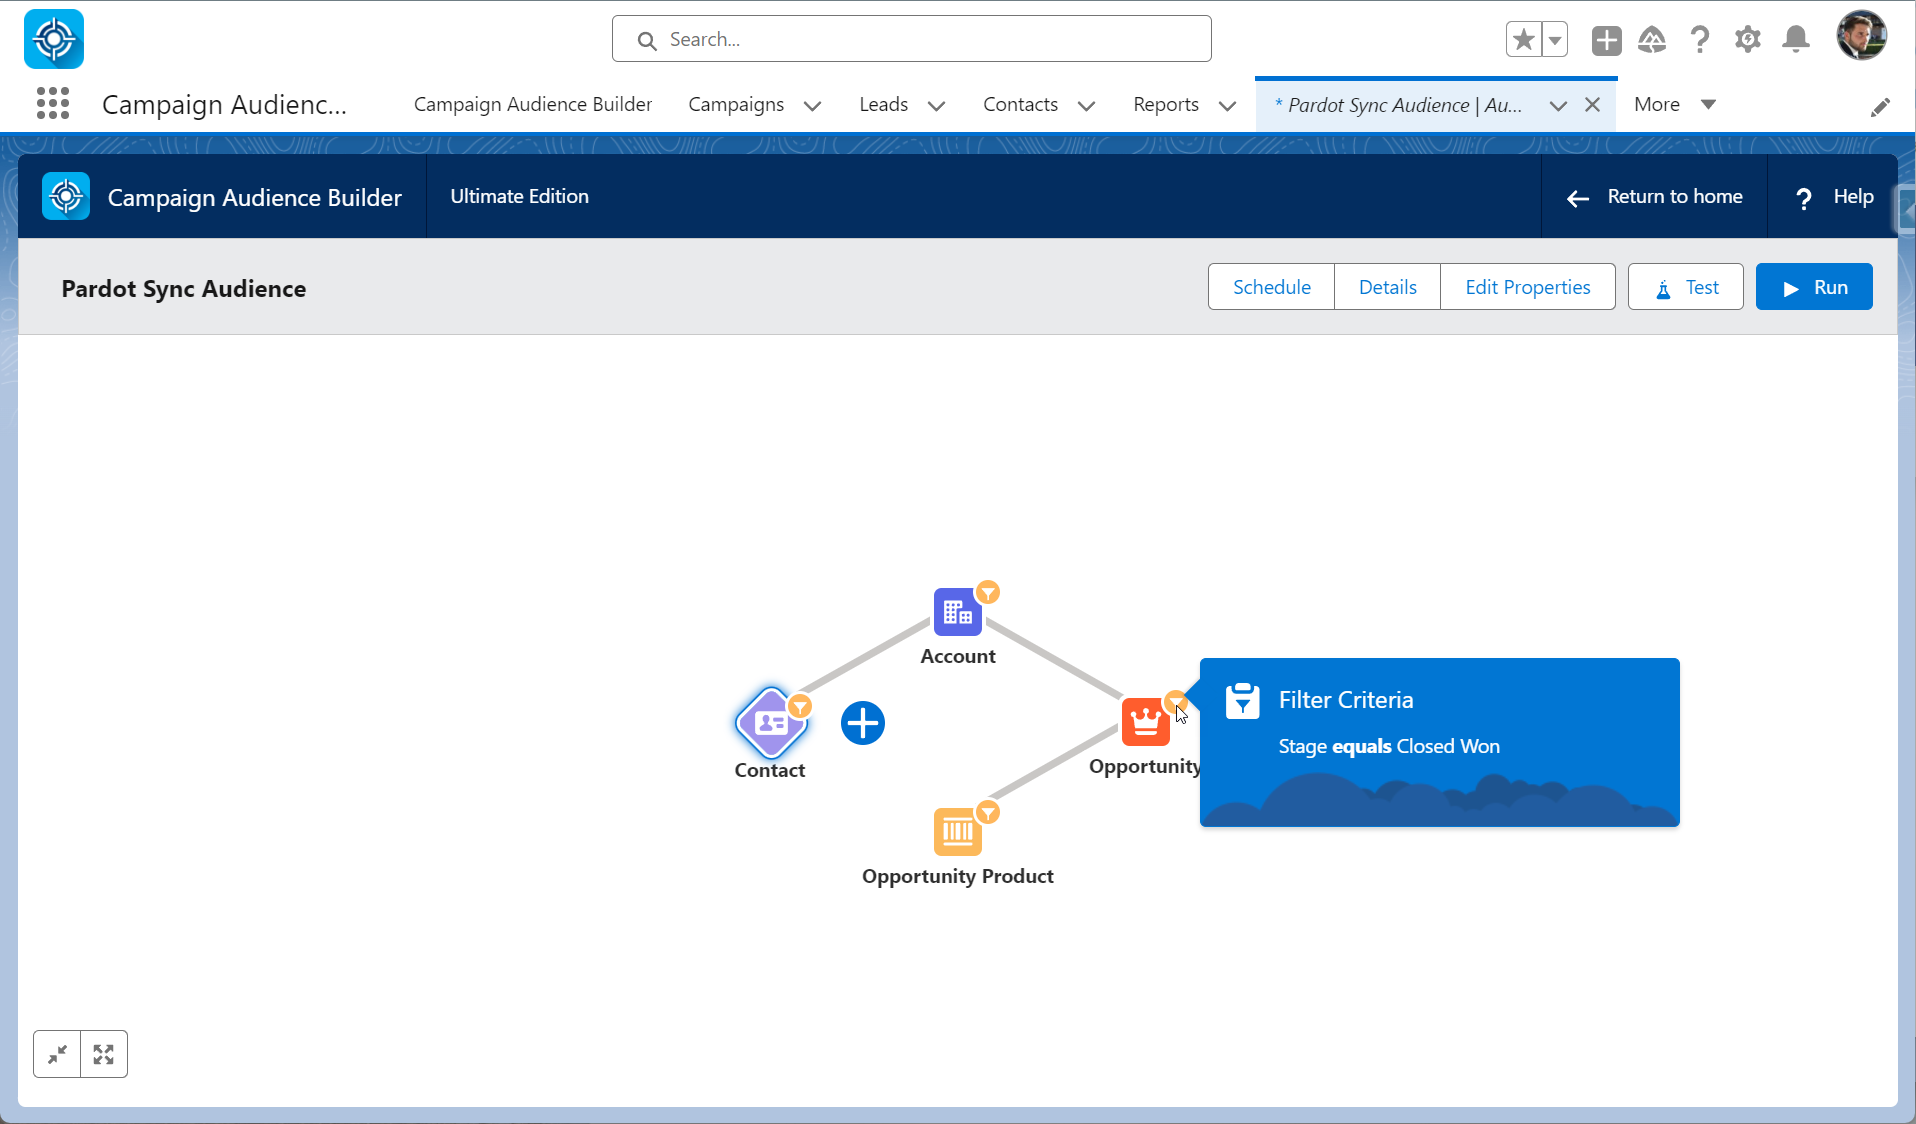Select the Contact node icon
The width and height of the screenshot is (1916, 1124).
point(771,722)
